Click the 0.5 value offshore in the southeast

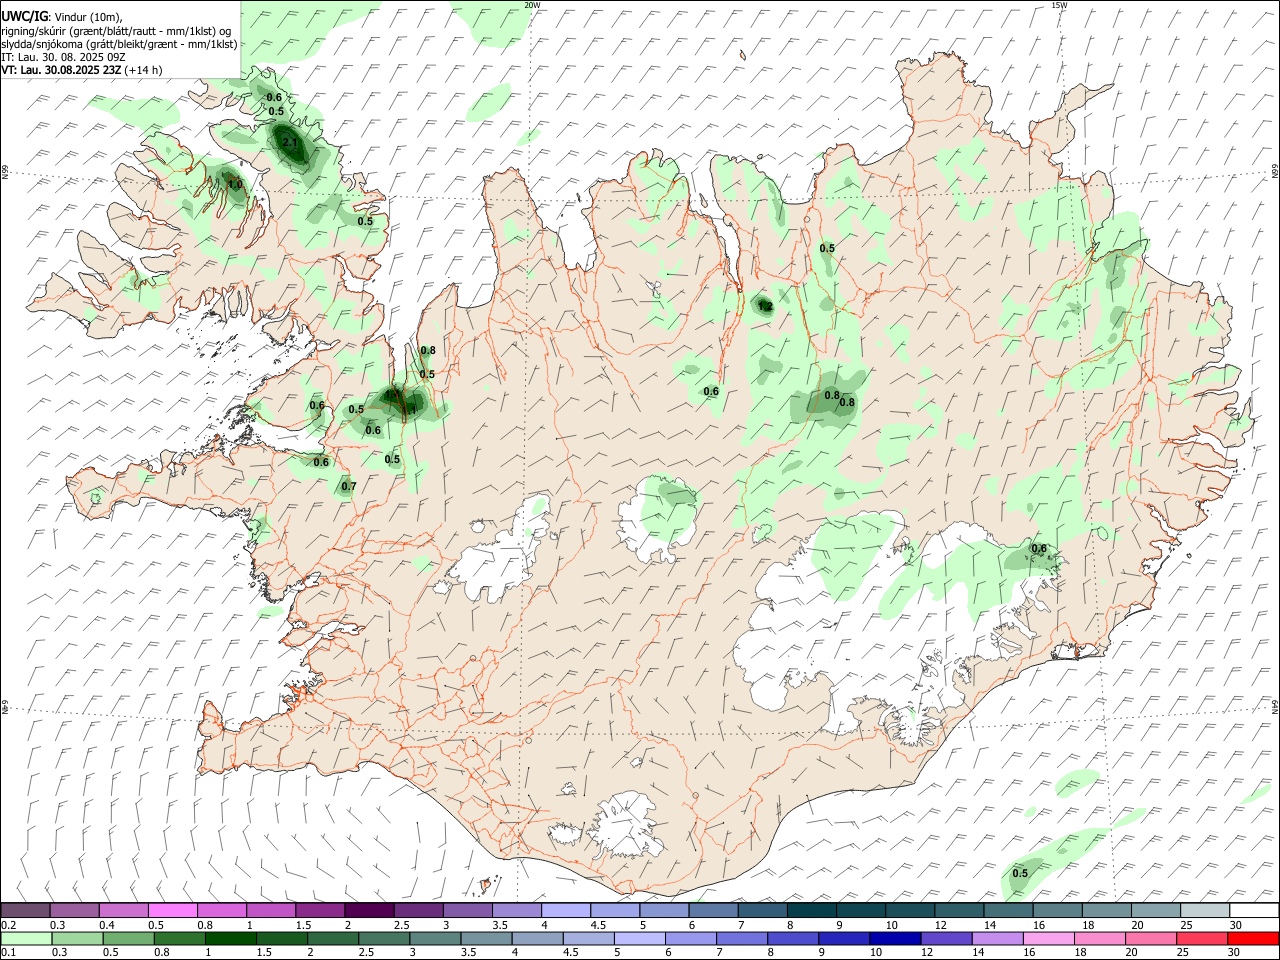(1020, 873)
